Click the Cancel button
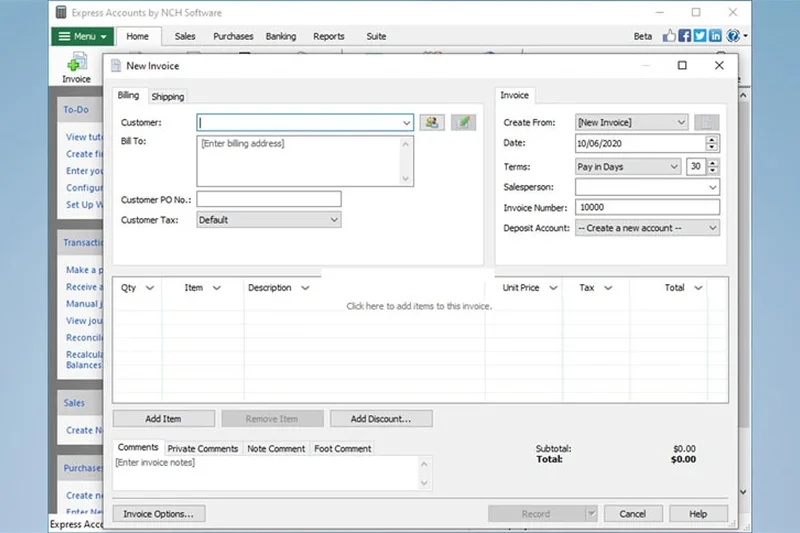 click(x=633, y=514)
